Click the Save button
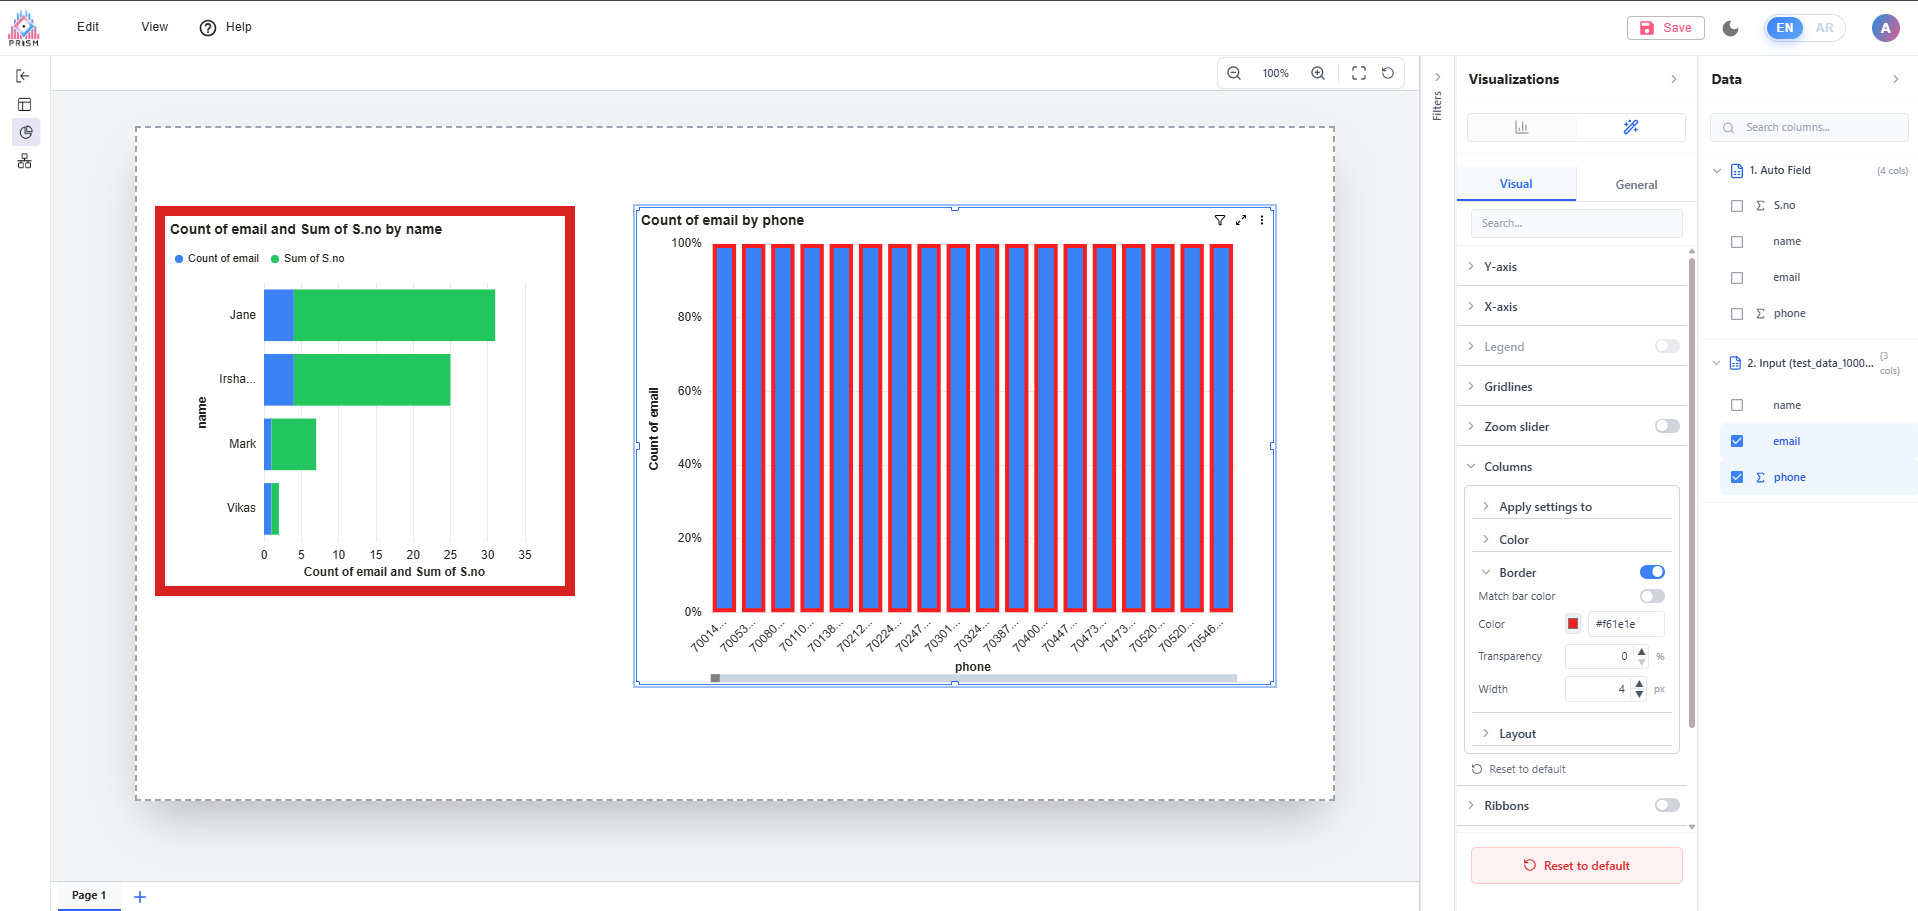This screenshot has height=911, width=1918. (1666, 28)
